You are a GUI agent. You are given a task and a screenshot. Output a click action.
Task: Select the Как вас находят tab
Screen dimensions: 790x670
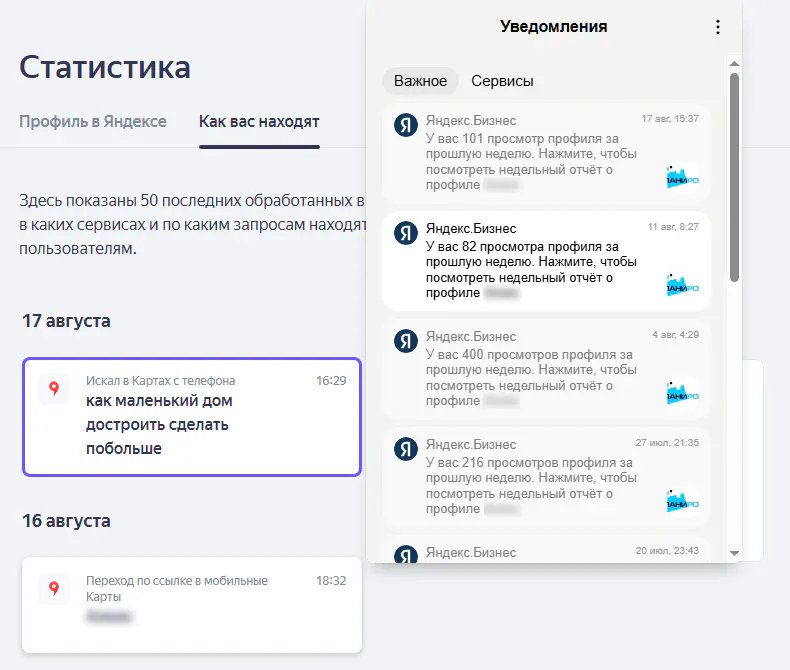coord(259,121)
